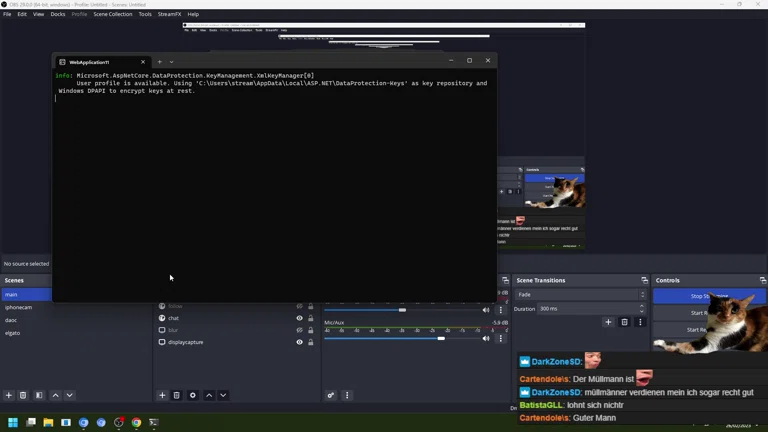Open scene filters icon in the Scenes panel

(39, 395)
